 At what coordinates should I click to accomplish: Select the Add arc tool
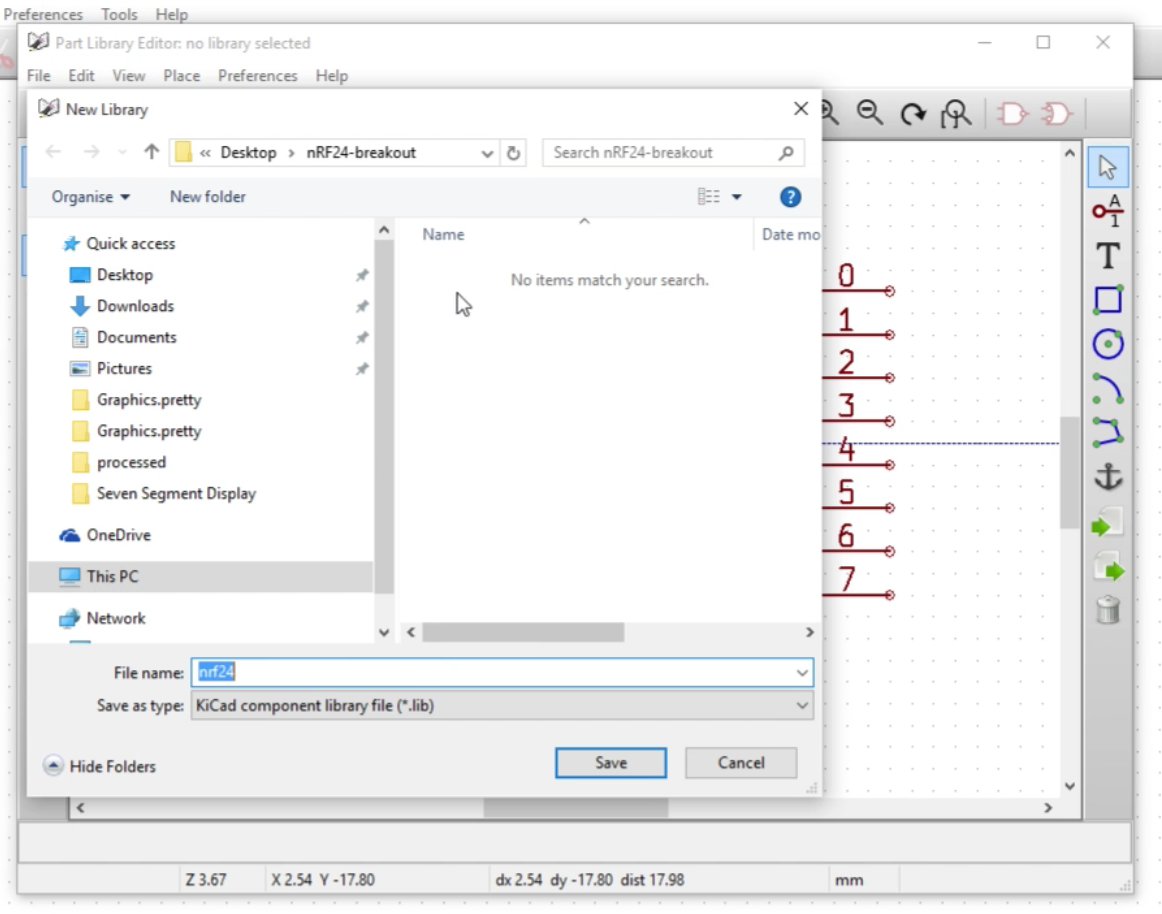1108,388
